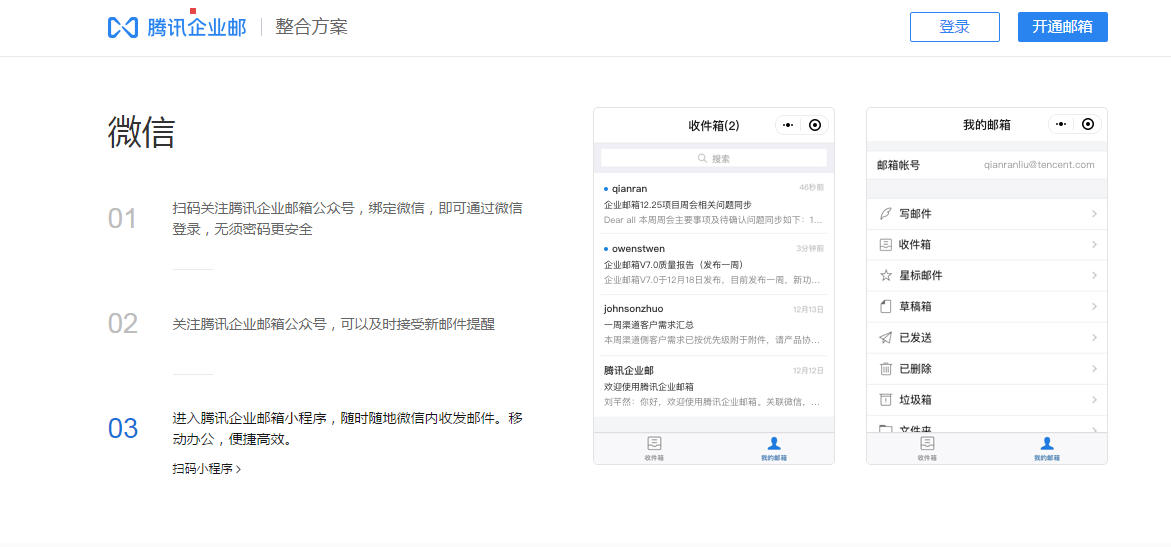Viewport: 1171px width, 547px height.
Task: Click the star icon beside 星标邮件
Action: [885, 275]
